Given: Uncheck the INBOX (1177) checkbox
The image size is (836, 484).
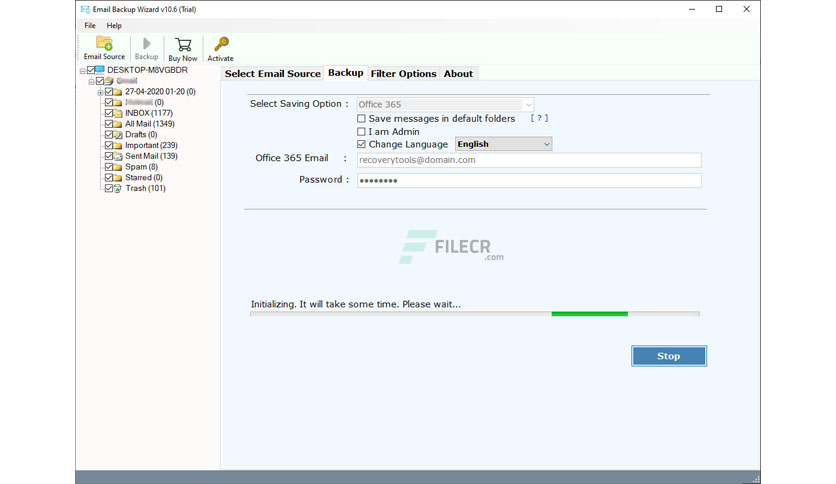Looking at the screenshot, I should (109, 113).
